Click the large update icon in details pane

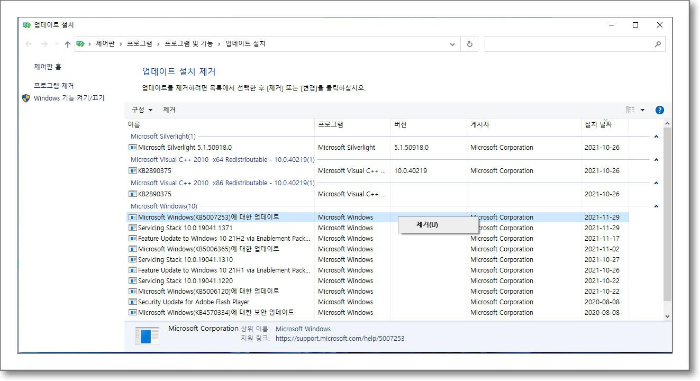147,336
